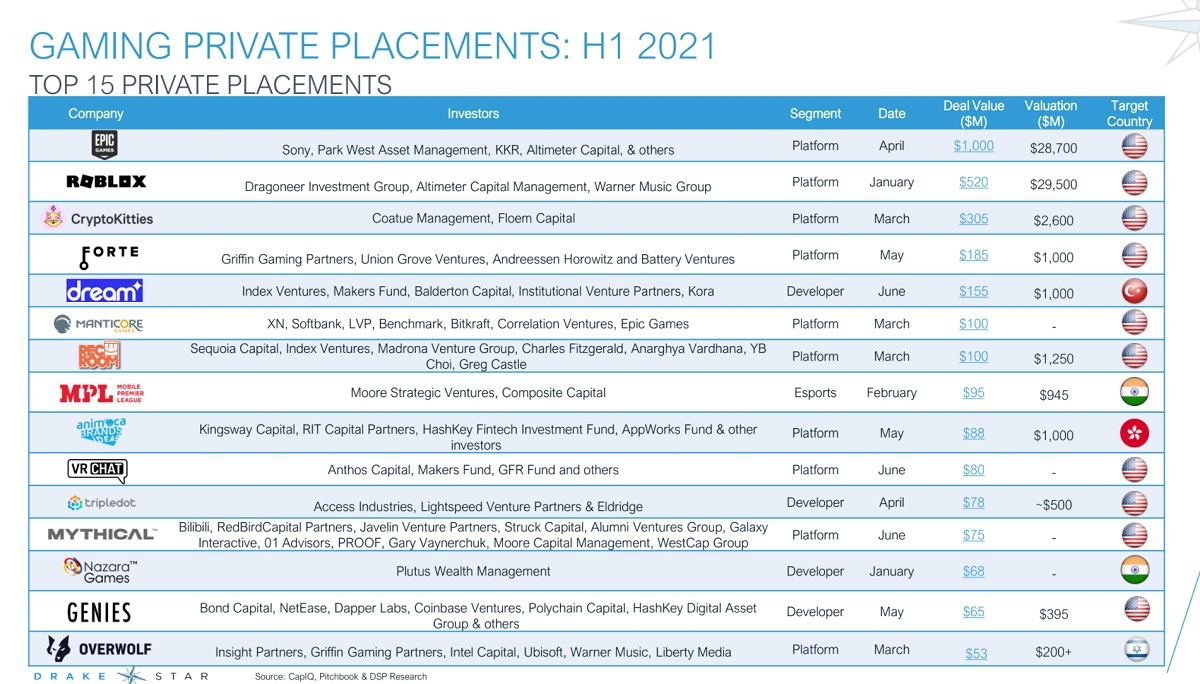Click the Roblox logo
Viewport: 1200px width, 684px height.
[106, 181]
